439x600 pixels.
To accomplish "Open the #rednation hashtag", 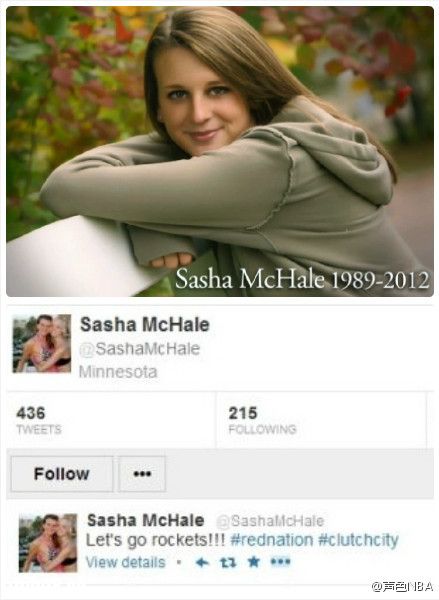I will pos(272,540).
